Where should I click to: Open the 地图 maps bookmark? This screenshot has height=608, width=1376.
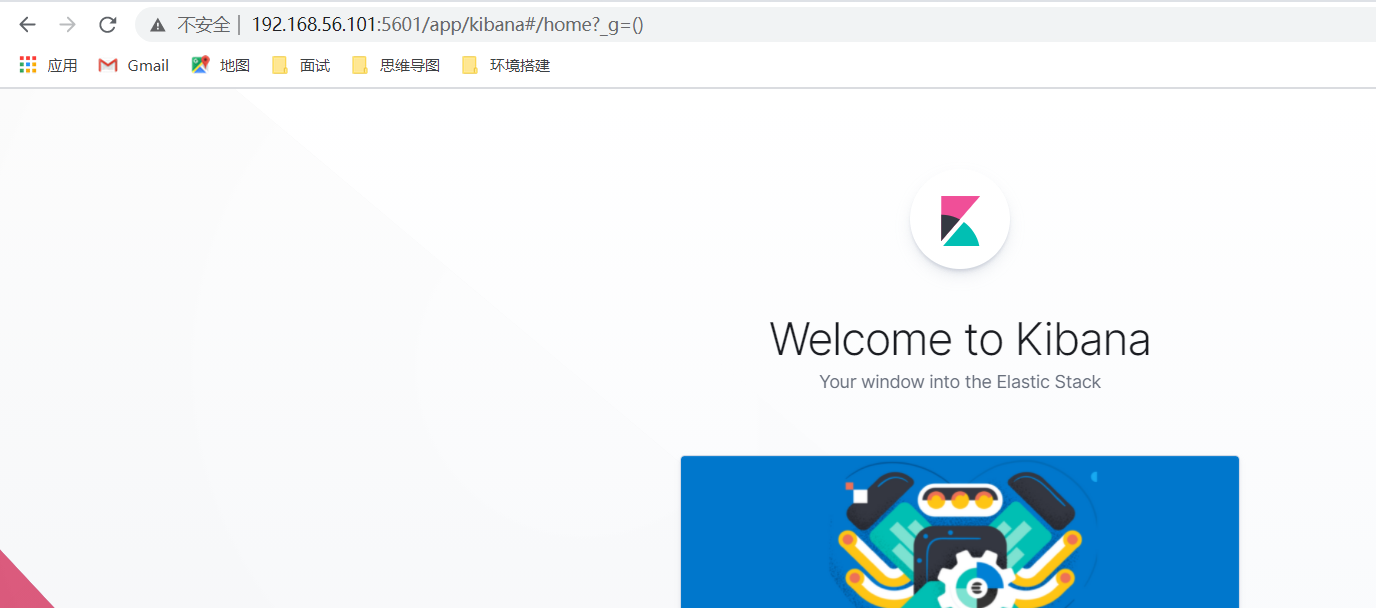(x=220, y=65)
